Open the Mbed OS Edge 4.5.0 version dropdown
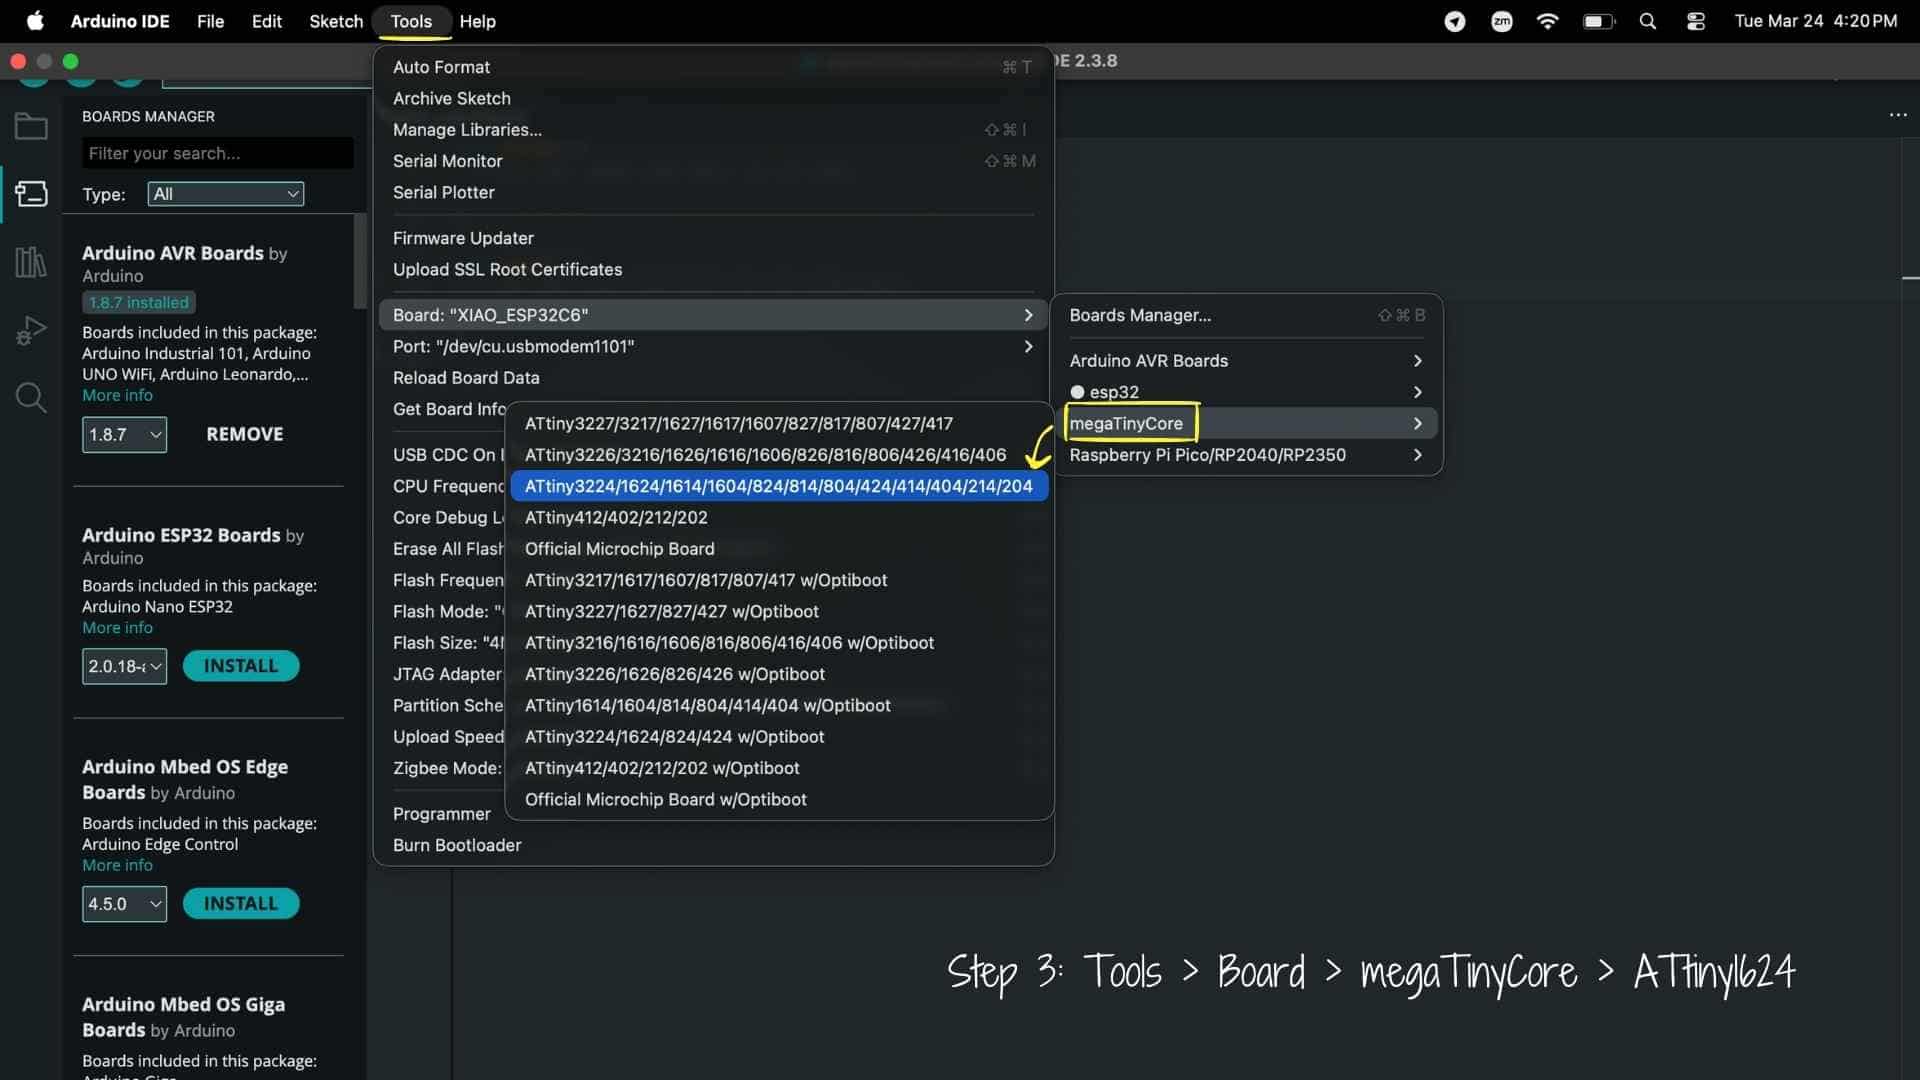The width and height of the screenshot is (1920, 1080). point(124,904)
